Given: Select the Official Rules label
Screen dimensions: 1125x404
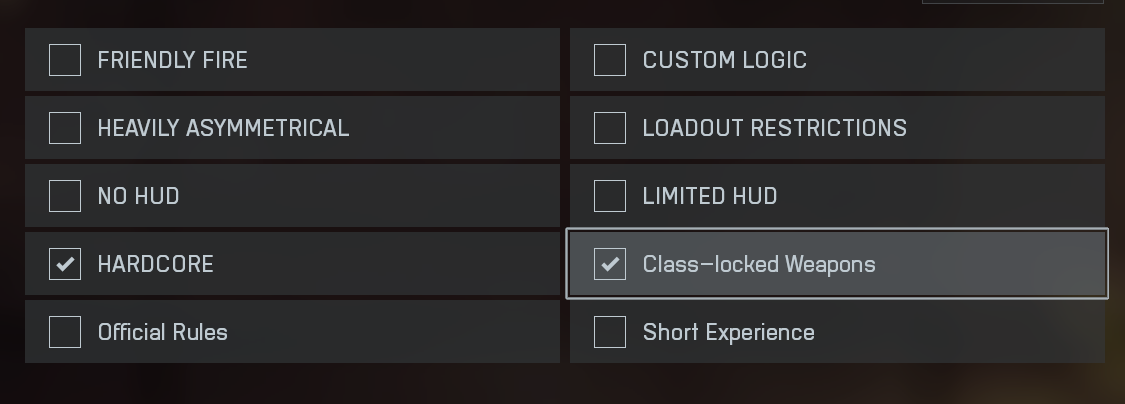Looking at the screenshot, I should click(162, 332).
